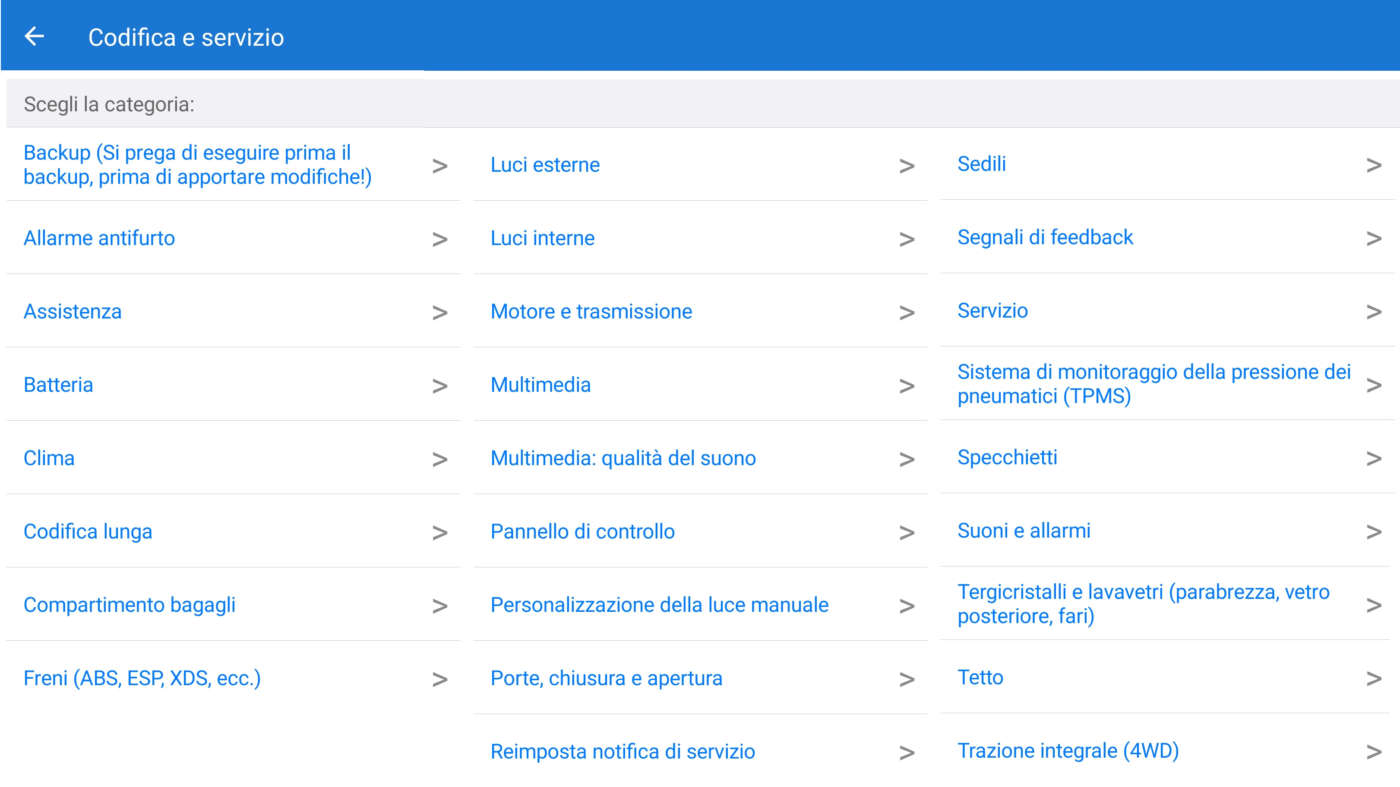Open Motore e trasmissione

pyautogui.click(x=591, y=311)
